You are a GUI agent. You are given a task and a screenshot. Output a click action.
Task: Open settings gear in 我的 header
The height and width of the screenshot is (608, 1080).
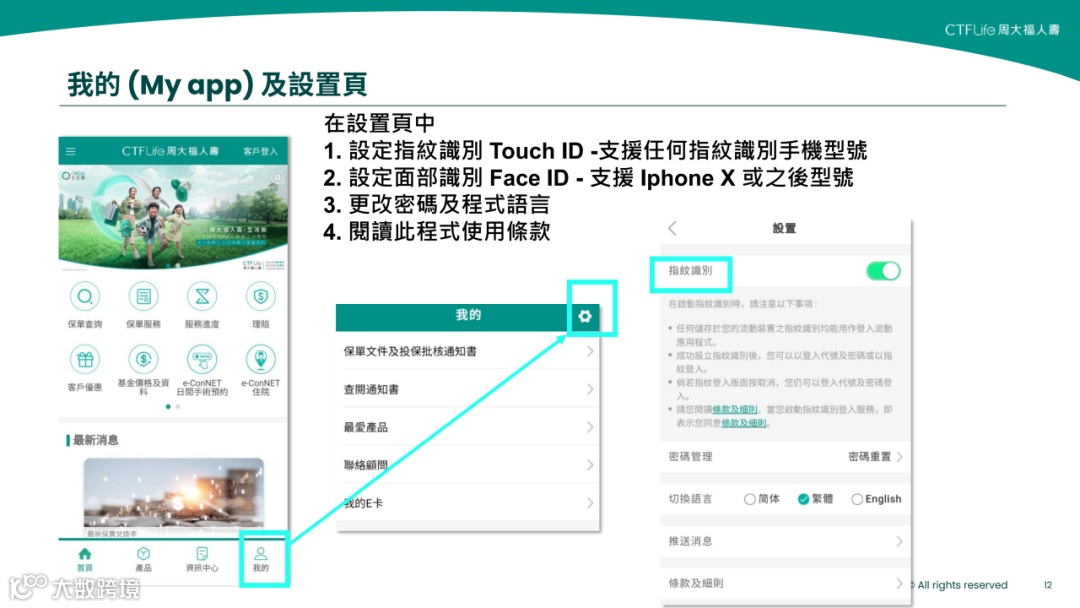585,316
